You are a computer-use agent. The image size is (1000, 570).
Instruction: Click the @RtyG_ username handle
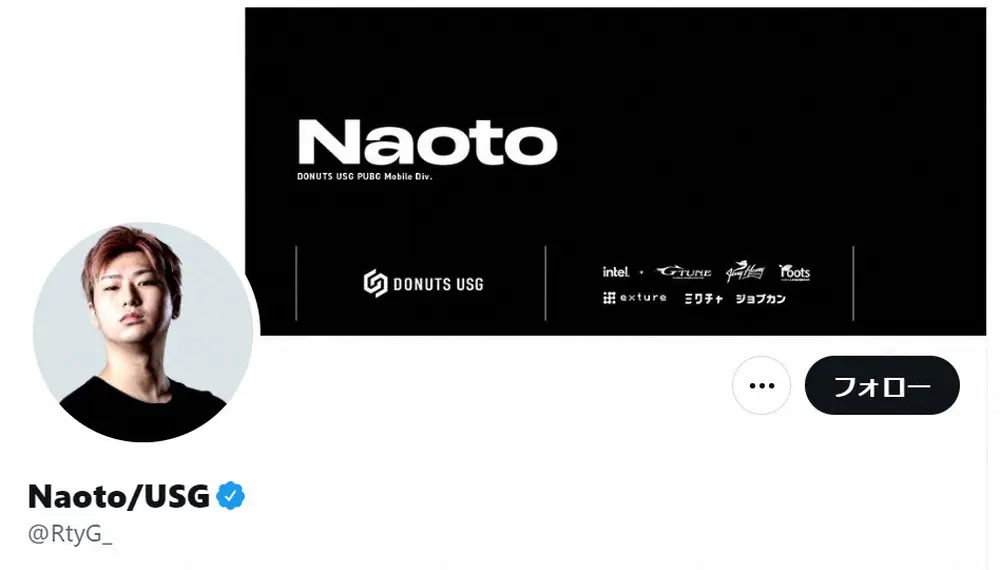coord(70,534)
